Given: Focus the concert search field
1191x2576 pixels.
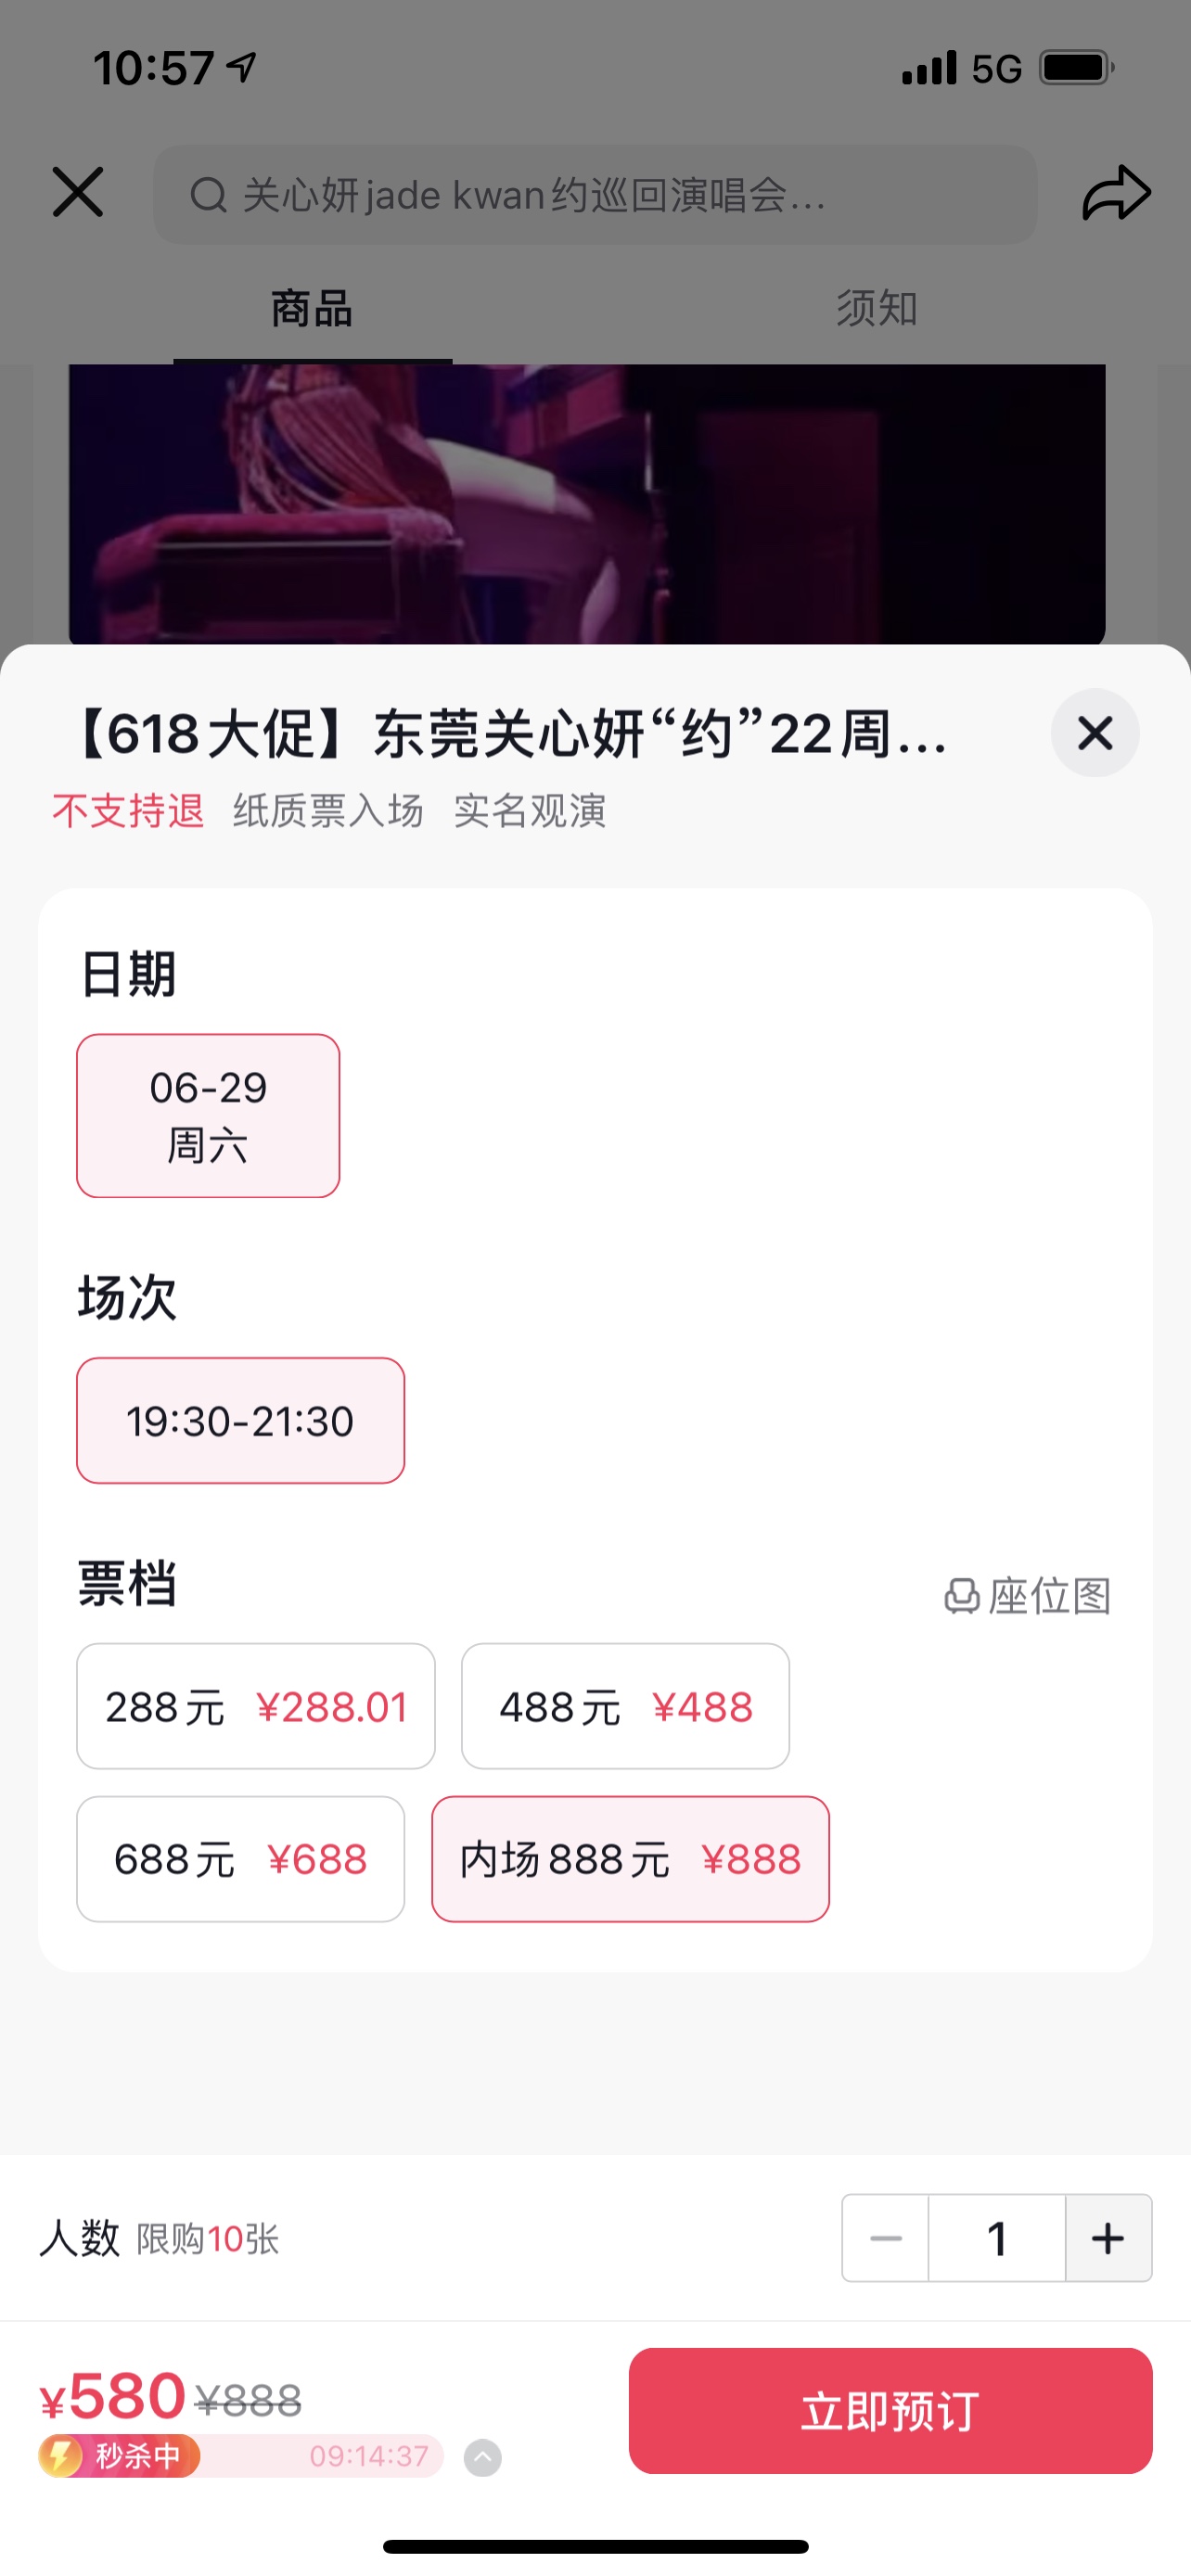Looking at the screenshot, I should pos(595,195).
